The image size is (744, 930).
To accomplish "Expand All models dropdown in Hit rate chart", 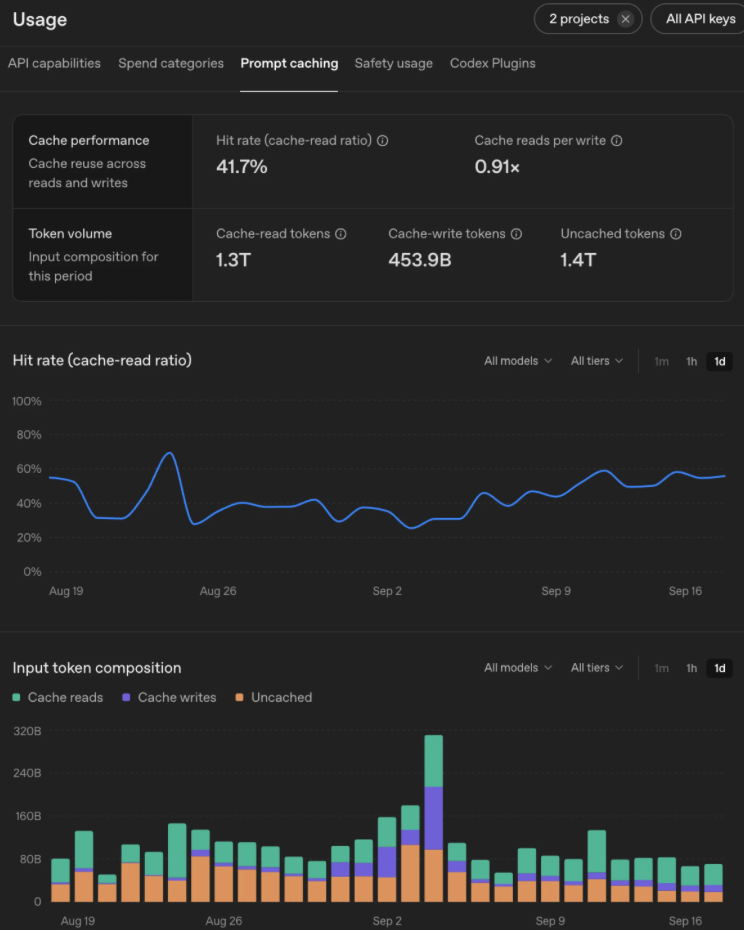I will (x=518, y=361).
